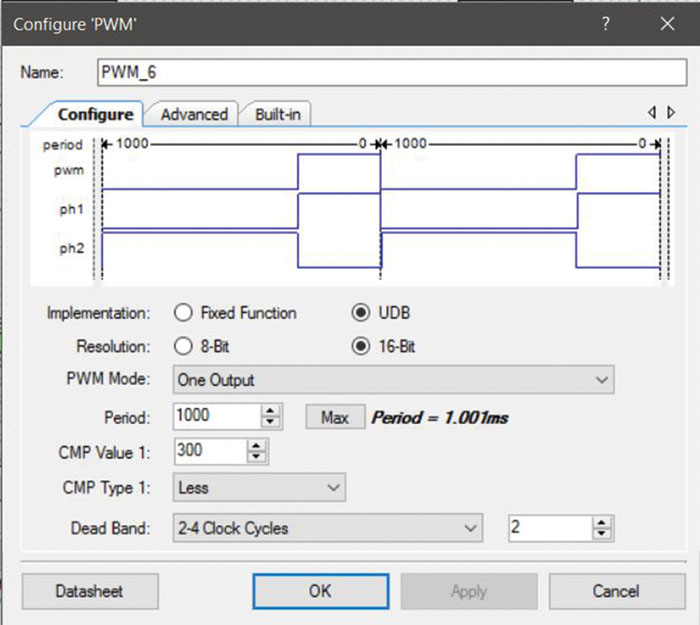The image size is (700, 625).
Task: Increase CMP Value 1 with up arrow
Action: [x=258, y=446]
